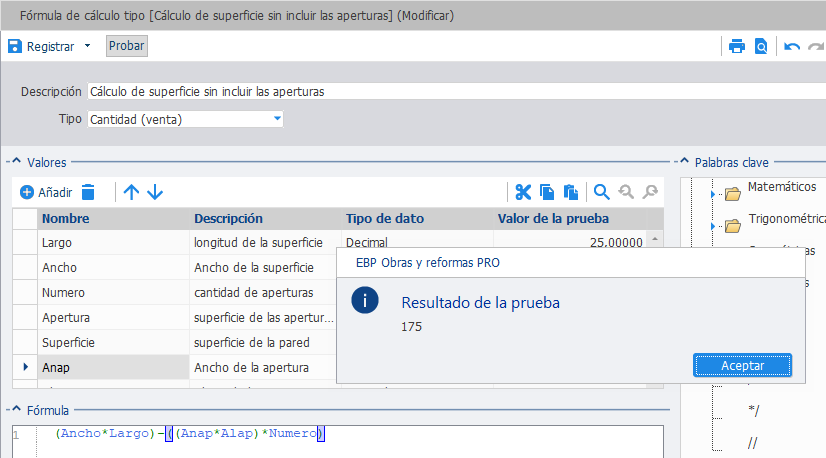Open the print icon in toolbar

click(736, 46)
